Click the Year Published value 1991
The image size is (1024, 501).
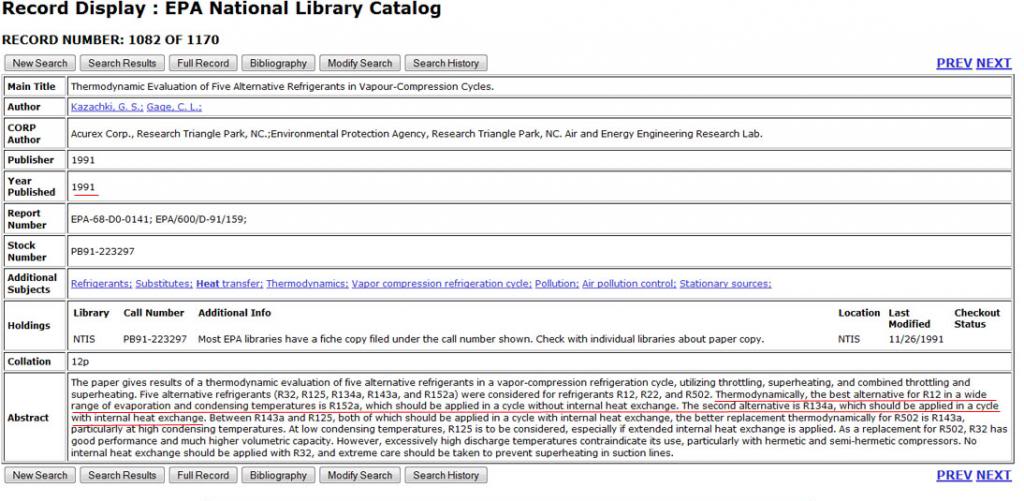click(83, 187)
